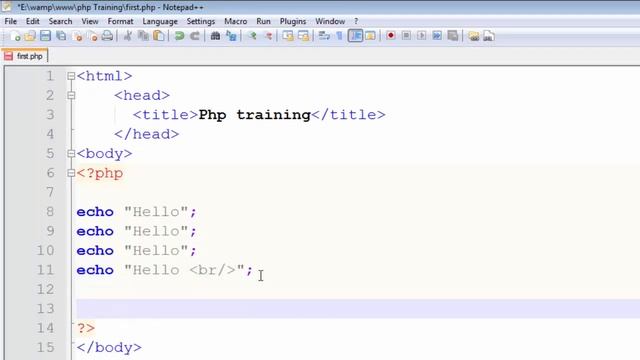
Task: Open the Format menu
Action: pos(120,21)
